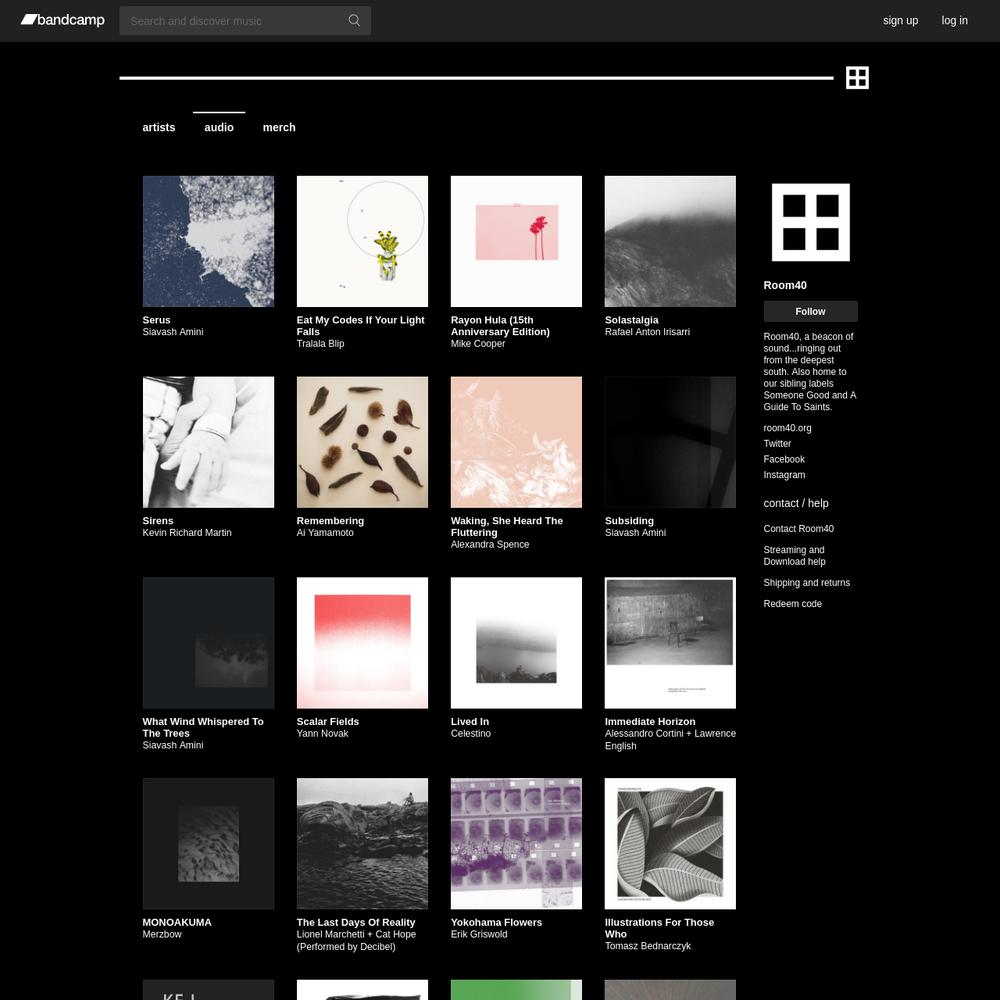The image size is (1000, 1000).
Task: Focus the search and discover music field
Action: 245,20
